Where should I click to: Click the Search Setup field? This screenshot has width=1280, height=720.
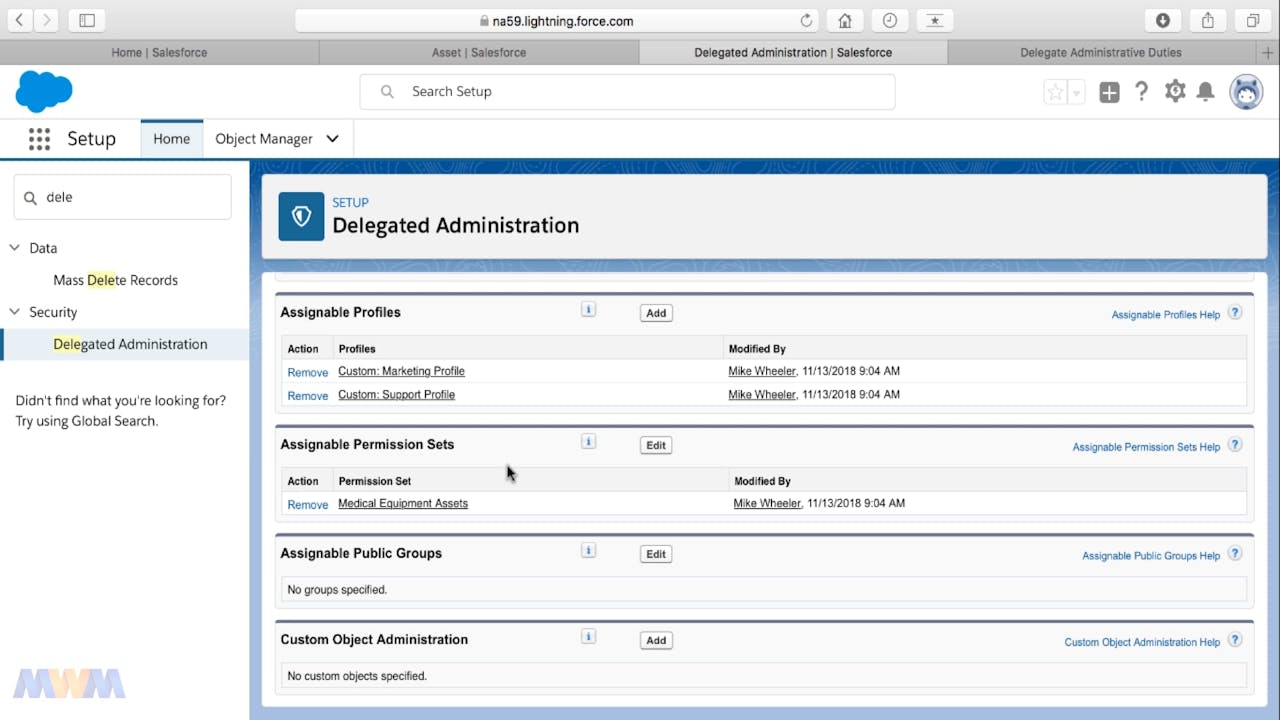(627, 92)
